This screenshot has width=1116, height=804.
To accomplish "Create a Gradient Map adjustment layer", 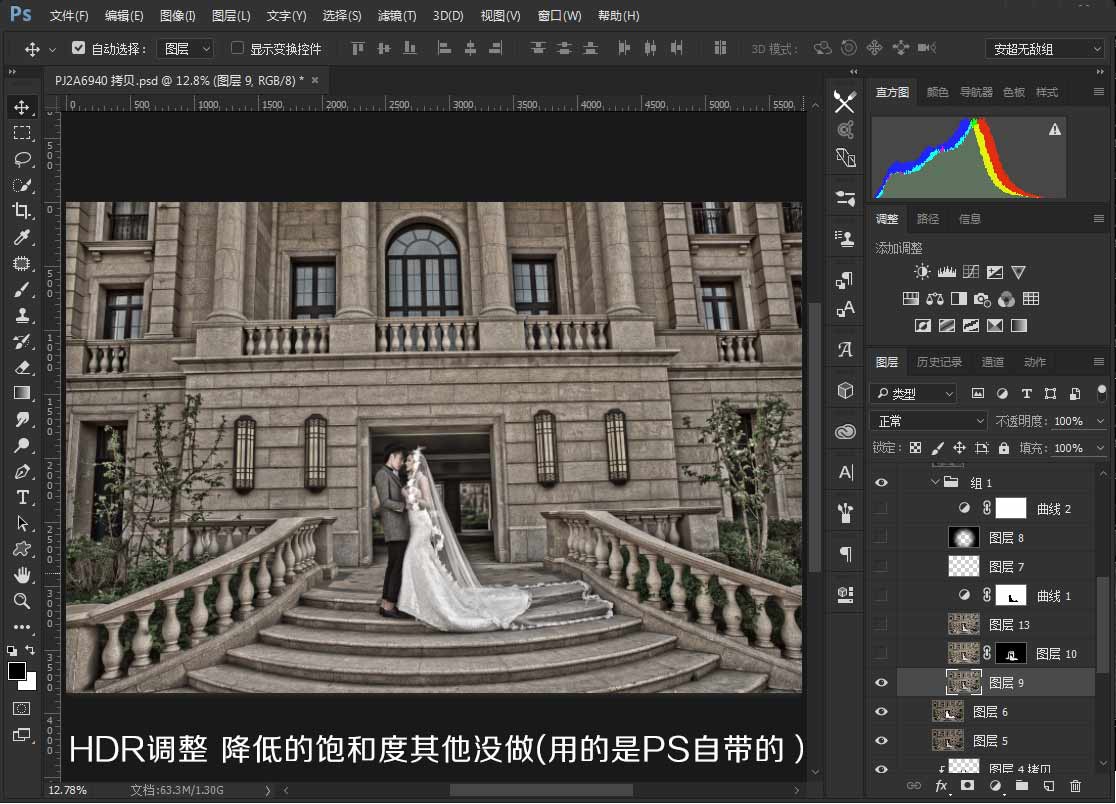I will point(993,325).
